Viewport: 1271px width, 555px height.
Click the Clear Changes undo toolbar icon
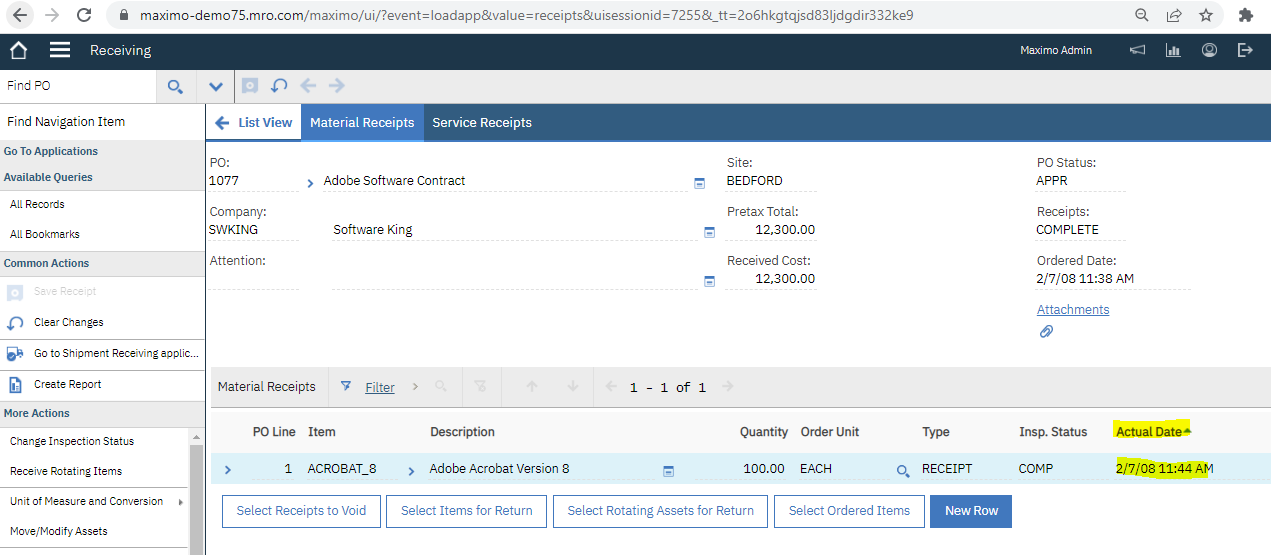coord(279,86)
